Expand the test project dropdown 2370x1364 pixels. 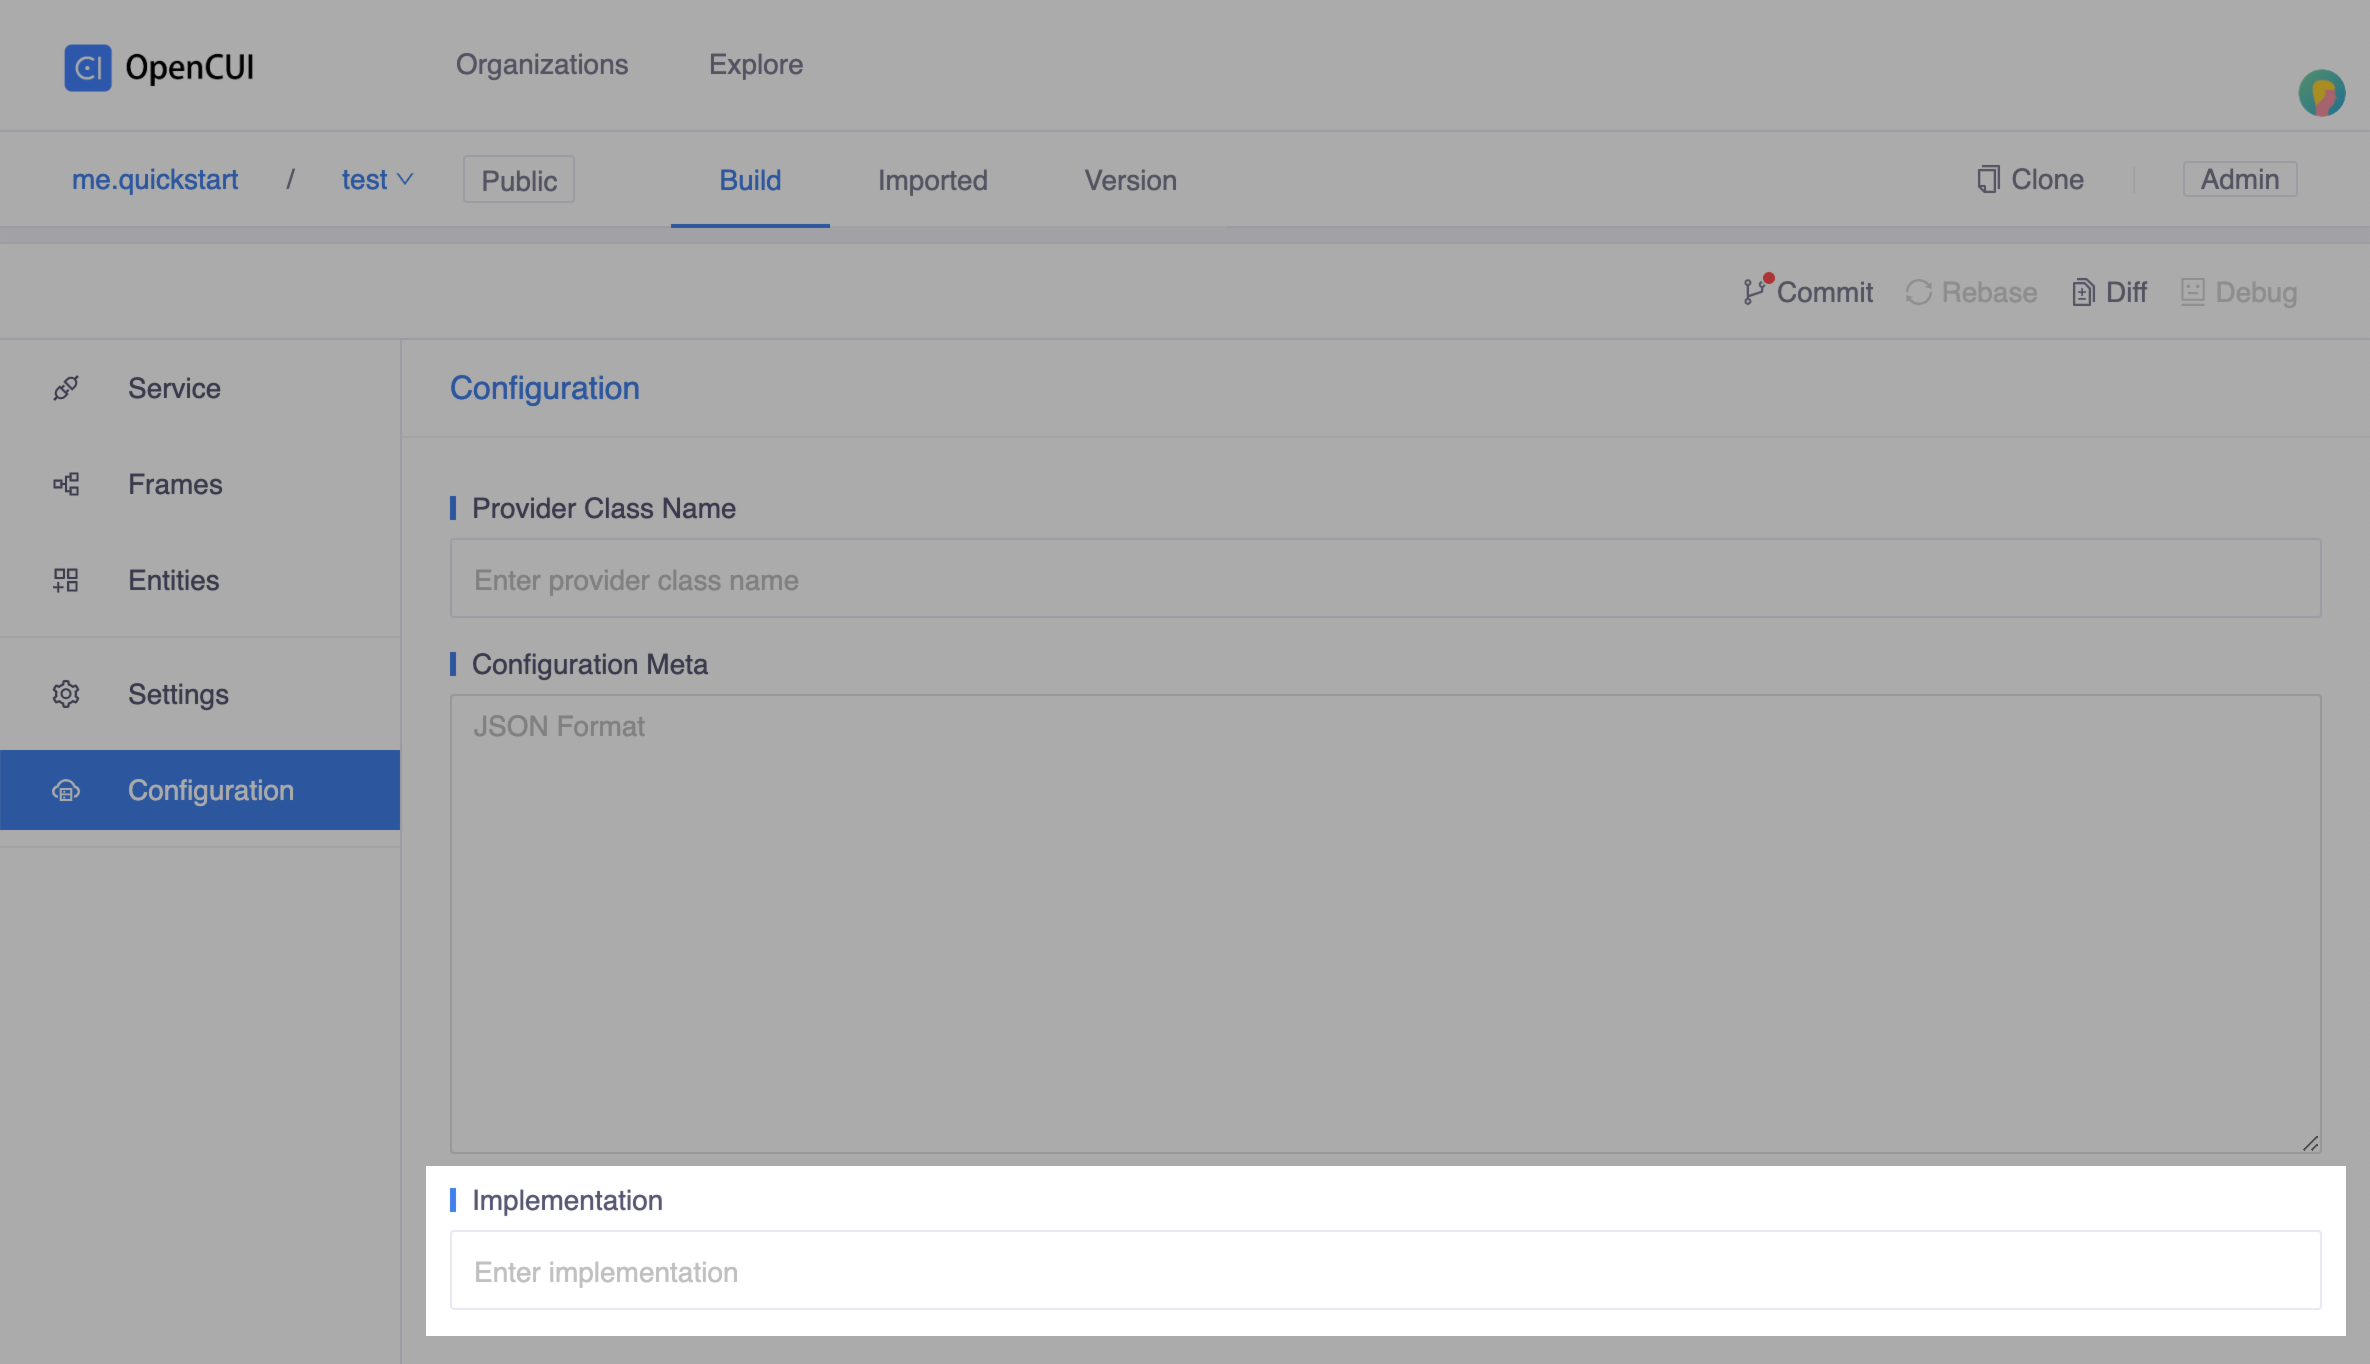coord(377,180)
